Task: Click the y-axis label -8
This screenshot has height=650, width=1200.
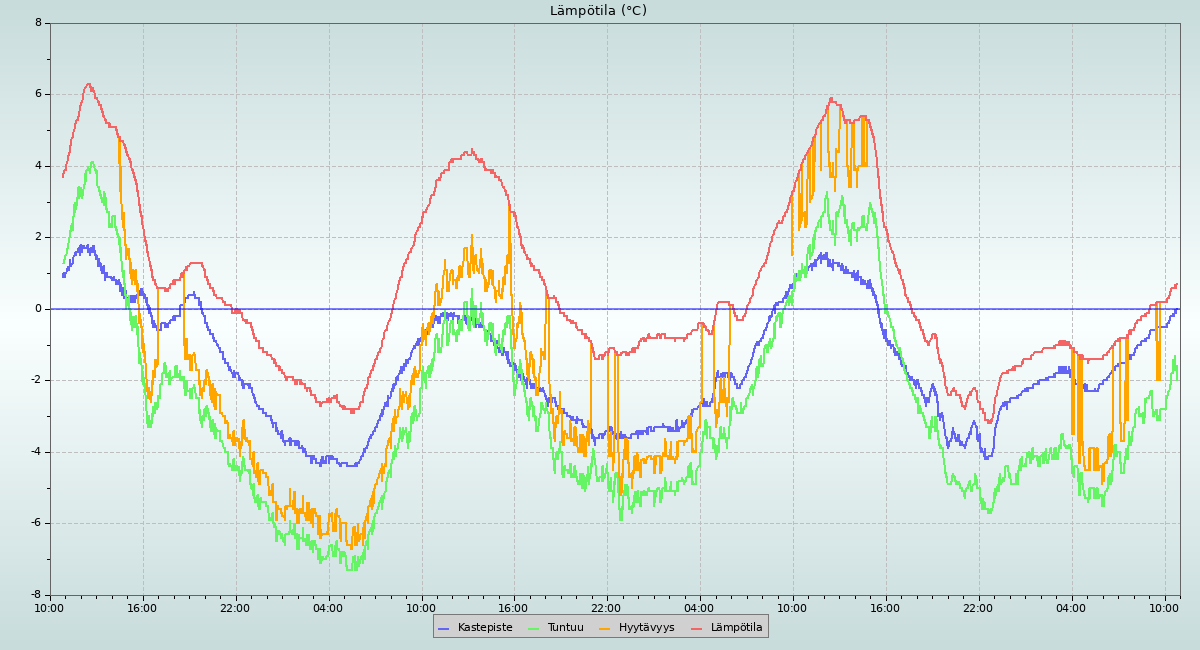Action: click(36, 595)
